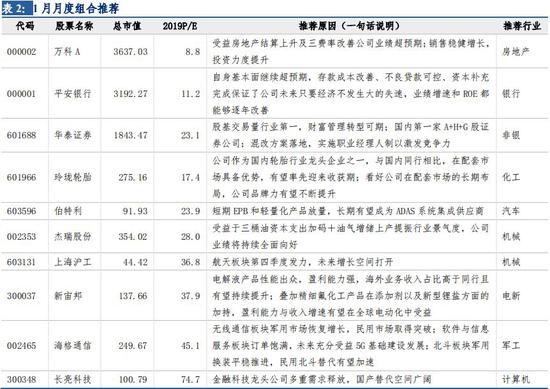550x389 pixels.
Task: Select industry cell 化工
Action: pos(511,177)
